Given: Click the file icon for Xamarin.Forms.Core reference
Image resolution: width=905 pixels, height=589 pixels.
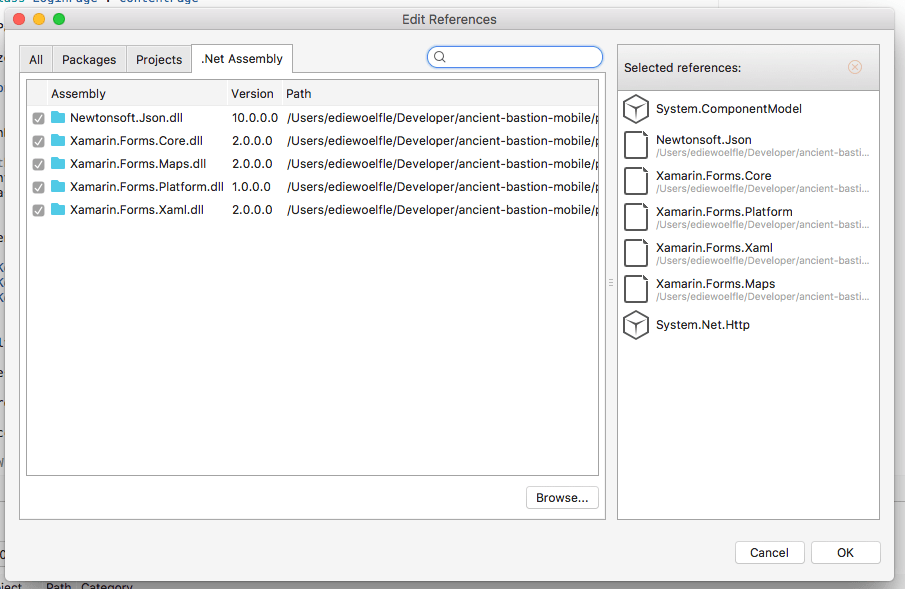Looking at the screenshot, I should pyautogui.click(x=636, y=181).
